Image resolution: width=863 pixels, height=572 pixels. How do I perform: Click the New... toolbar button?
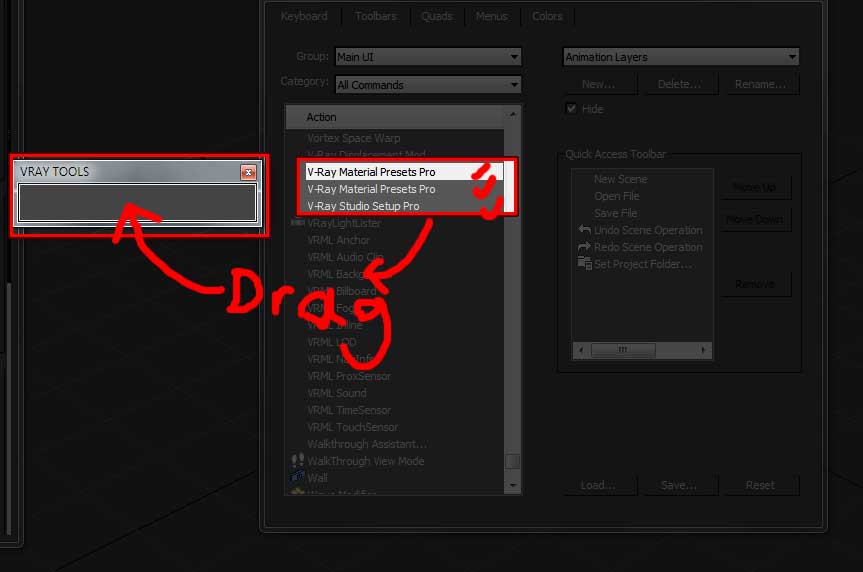599,84
